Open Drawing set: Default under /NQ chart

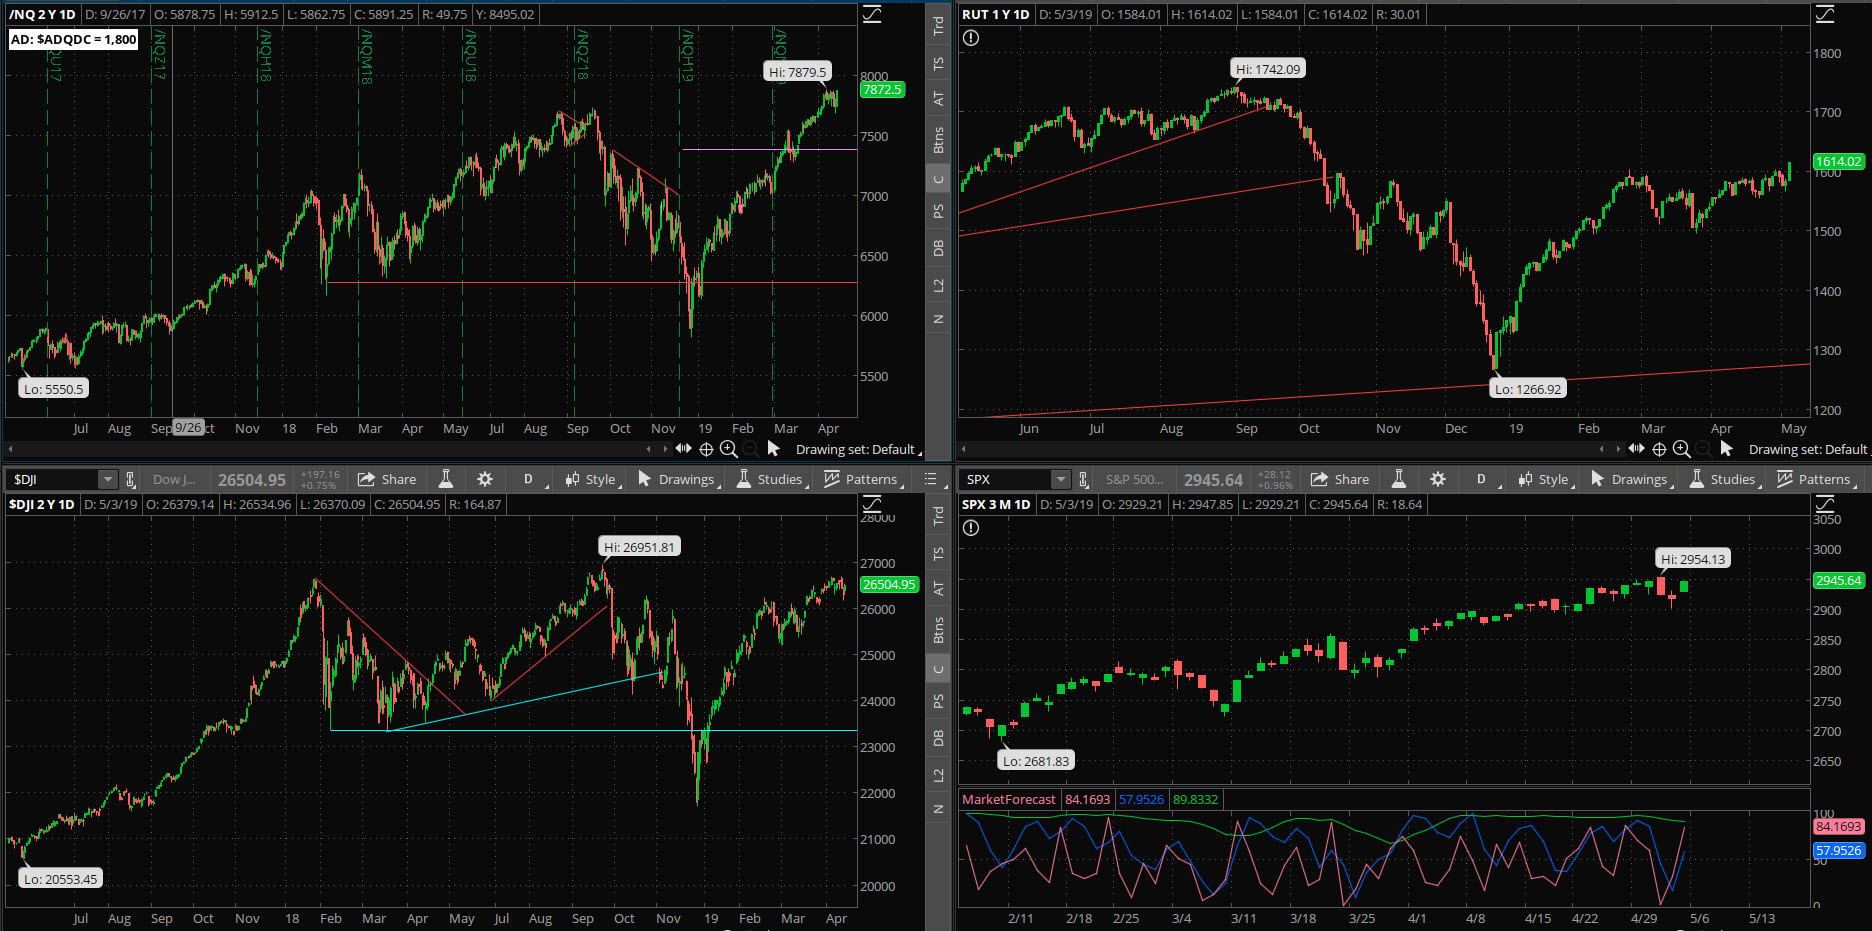tap(858, 449)
